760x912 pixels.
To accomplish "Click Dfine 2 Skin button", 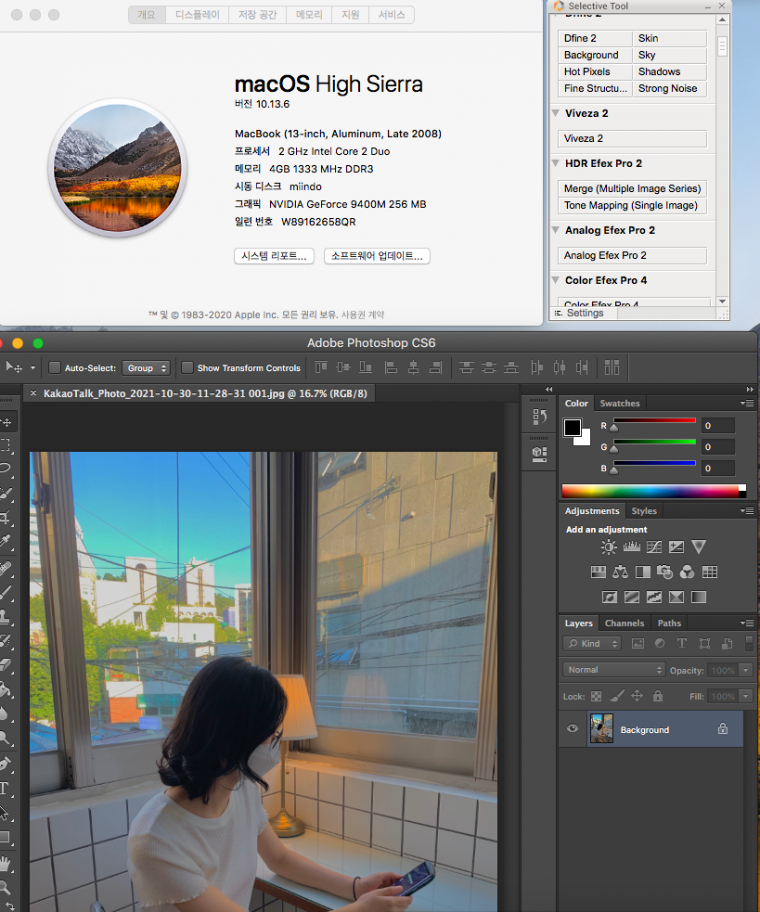I will [x=669, y=38].
